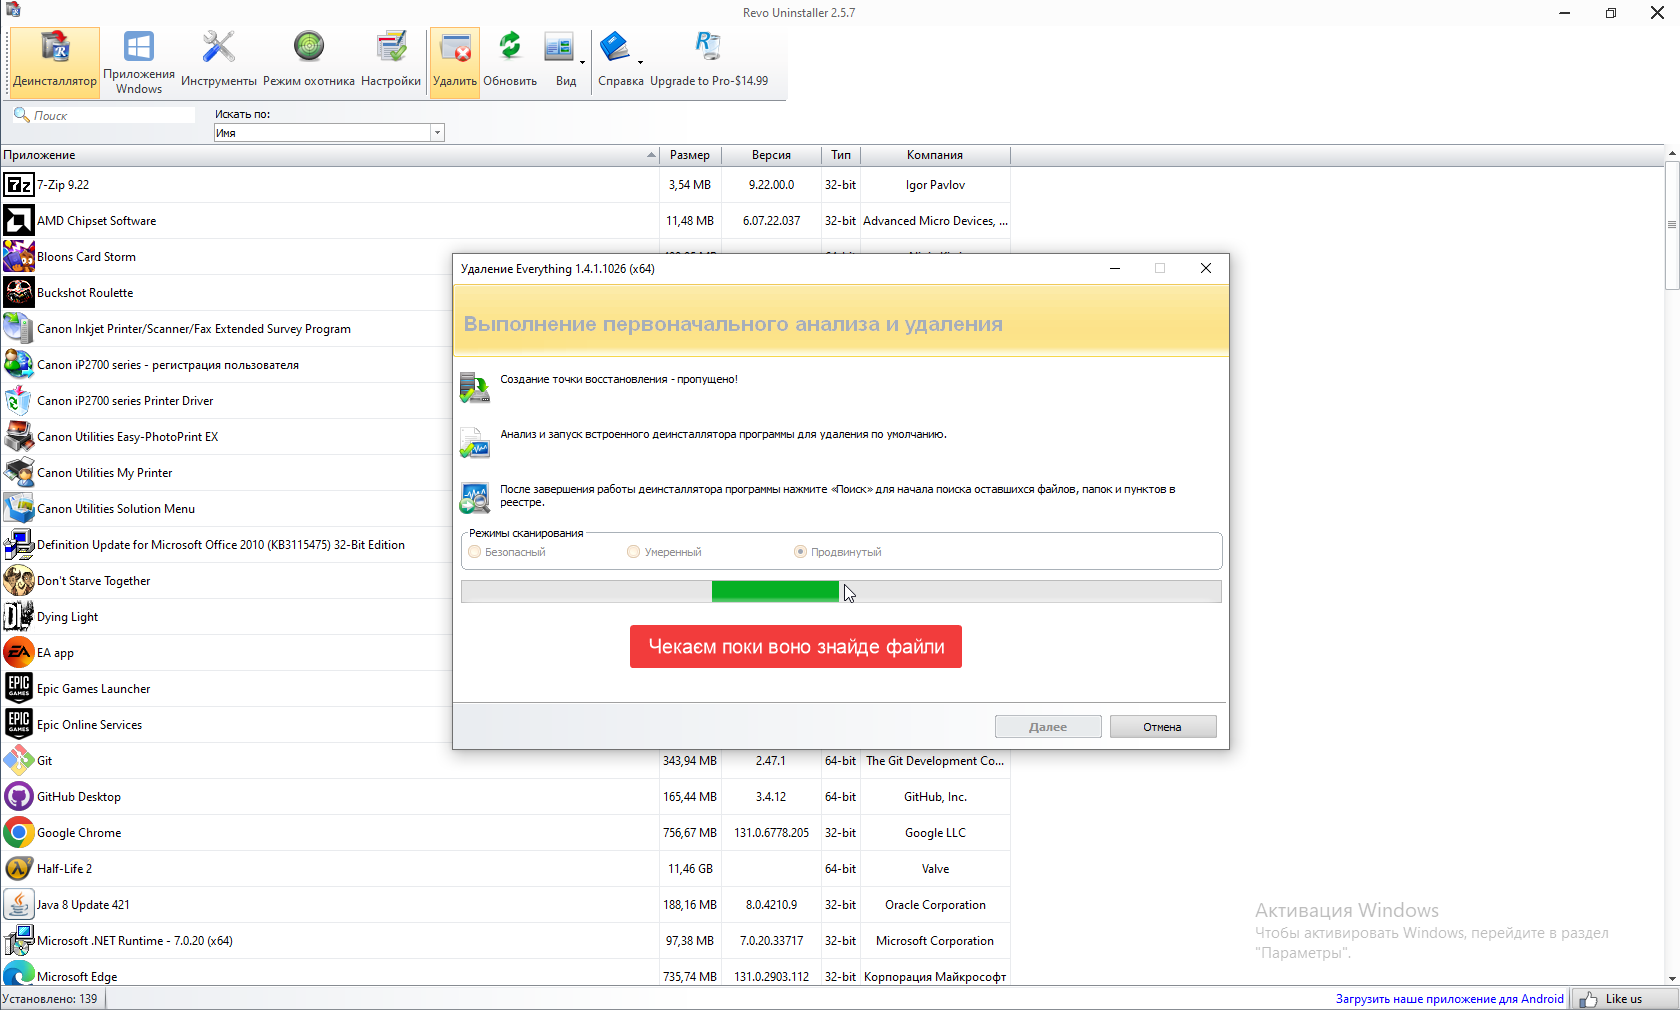The width and height of the screenshot is (1680, 1010).
Task: Select Умеренный scan mode radio
Action: [x=633, y=552]
